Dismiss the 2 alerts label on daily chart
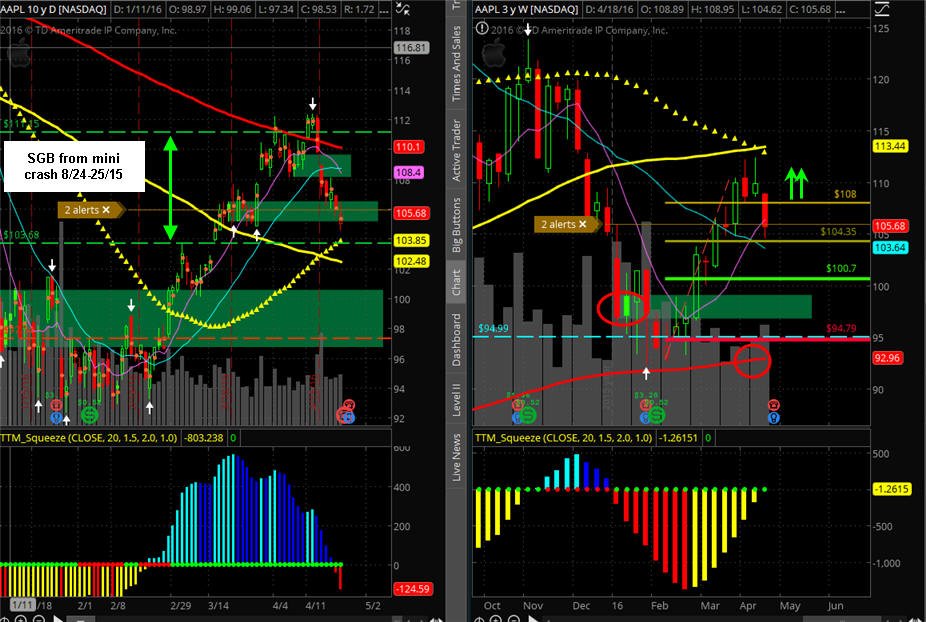 point(106,210)
